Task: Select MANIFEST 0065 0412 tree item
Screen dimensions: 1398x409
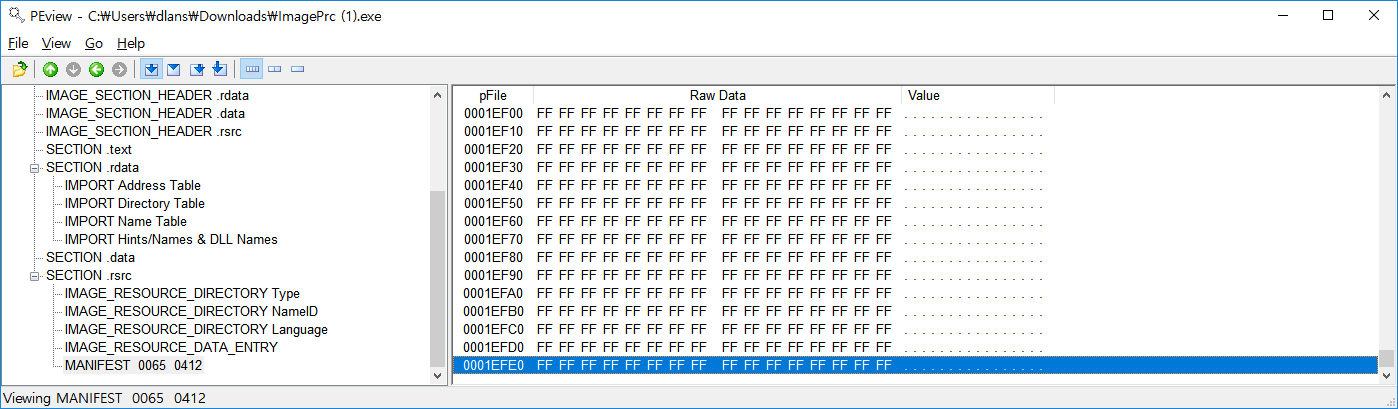Action: (x=134, y=365)
